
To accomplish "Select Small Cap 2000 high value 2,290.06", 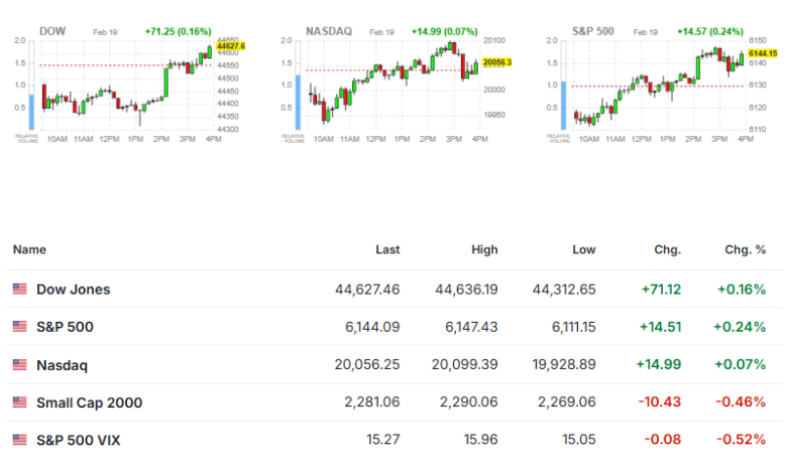I will (468, 402).
